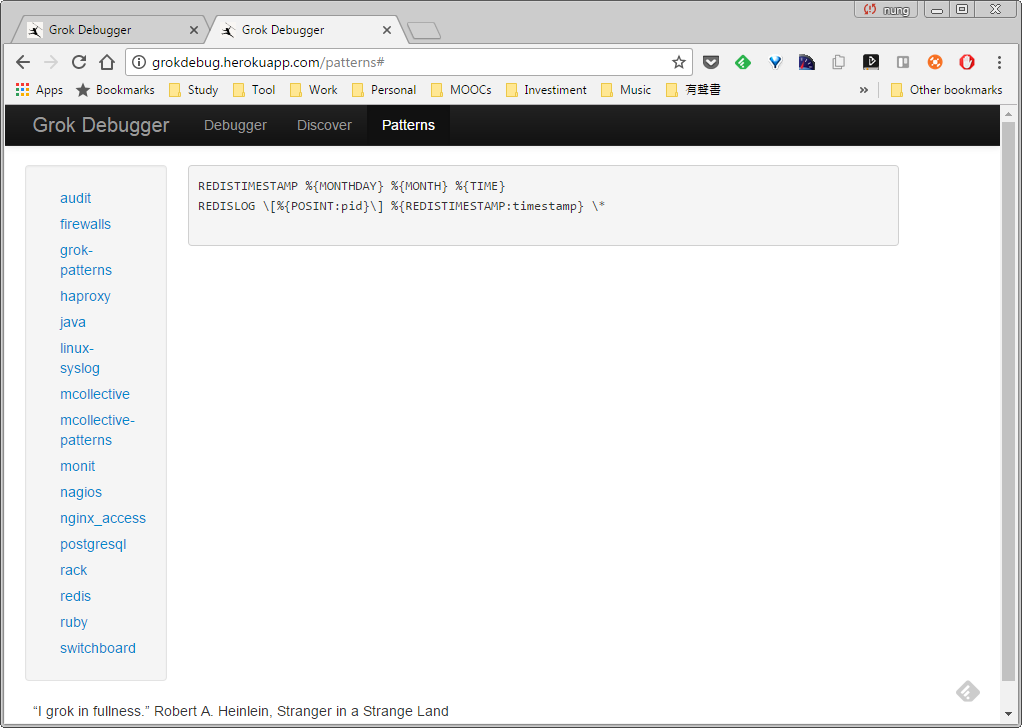1022x728 pixels.
Task: Click the Grok Debugger brand title
Action: (x=101, y=125)
